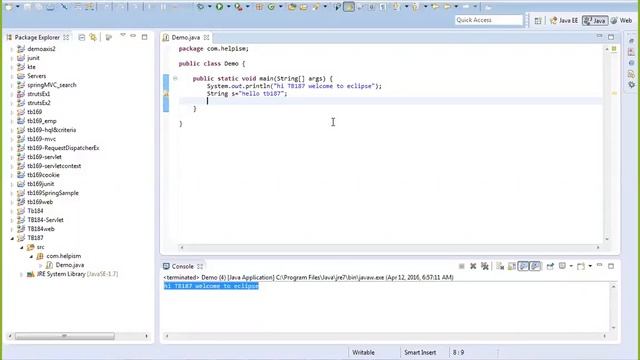The height and width of the screenshot is (360, 640).
Task: Click the New Java Package icon in toolbar
Action: coord(259,7)
